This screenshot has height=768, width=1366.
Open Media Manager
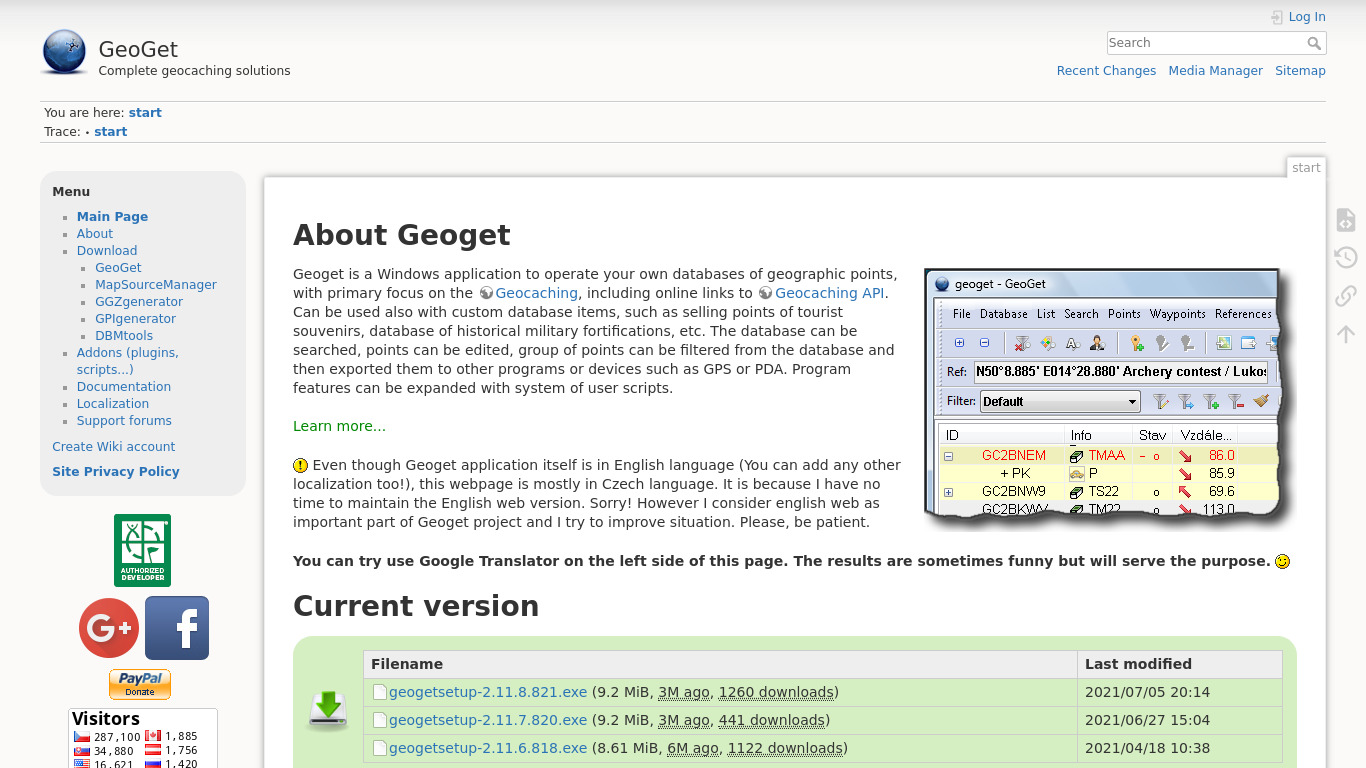[x=1215, y=71]
